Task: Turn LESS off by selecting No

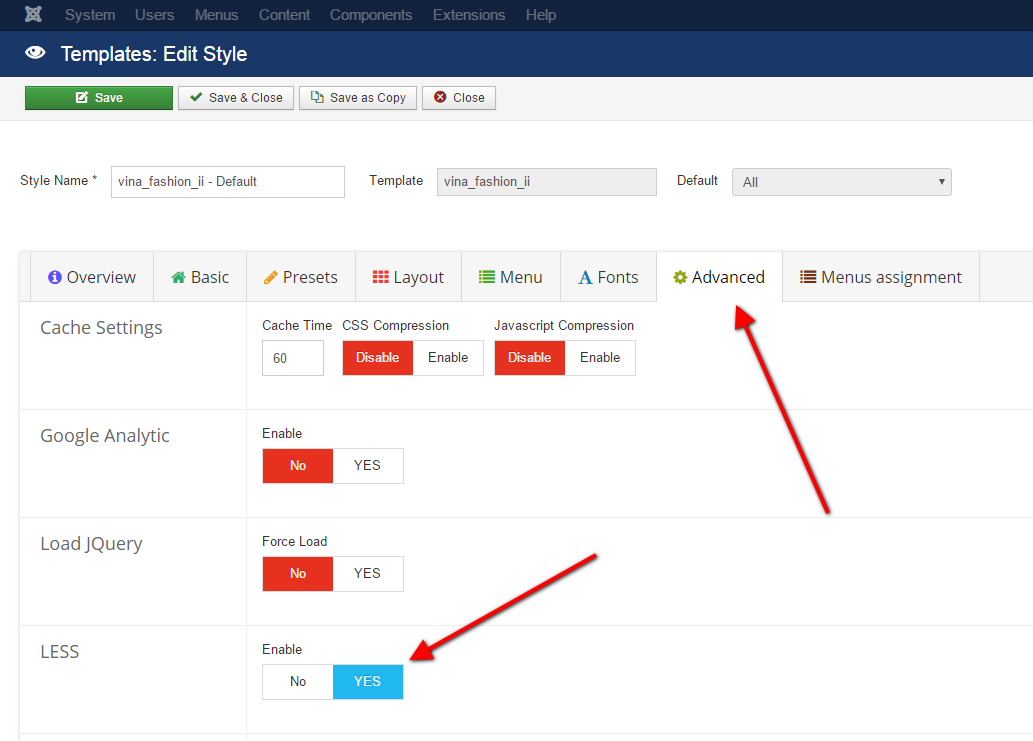Action: [x=298, y=682]
